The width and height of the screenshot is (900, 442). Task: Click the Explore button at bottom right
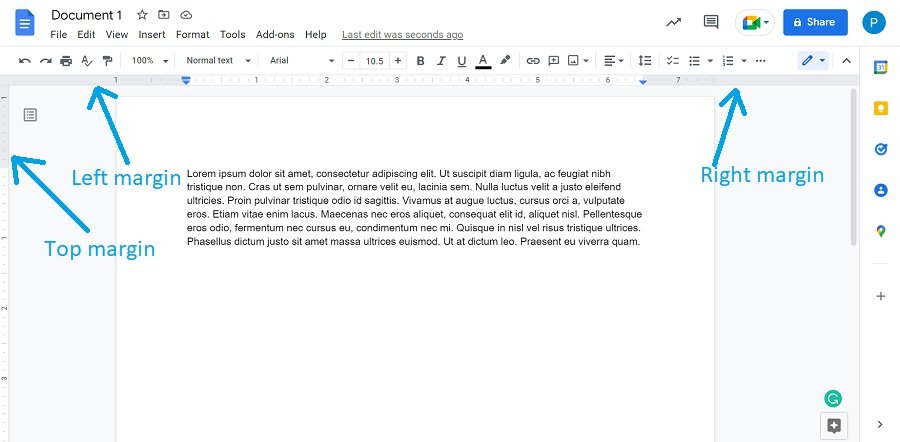pos(834,425)
